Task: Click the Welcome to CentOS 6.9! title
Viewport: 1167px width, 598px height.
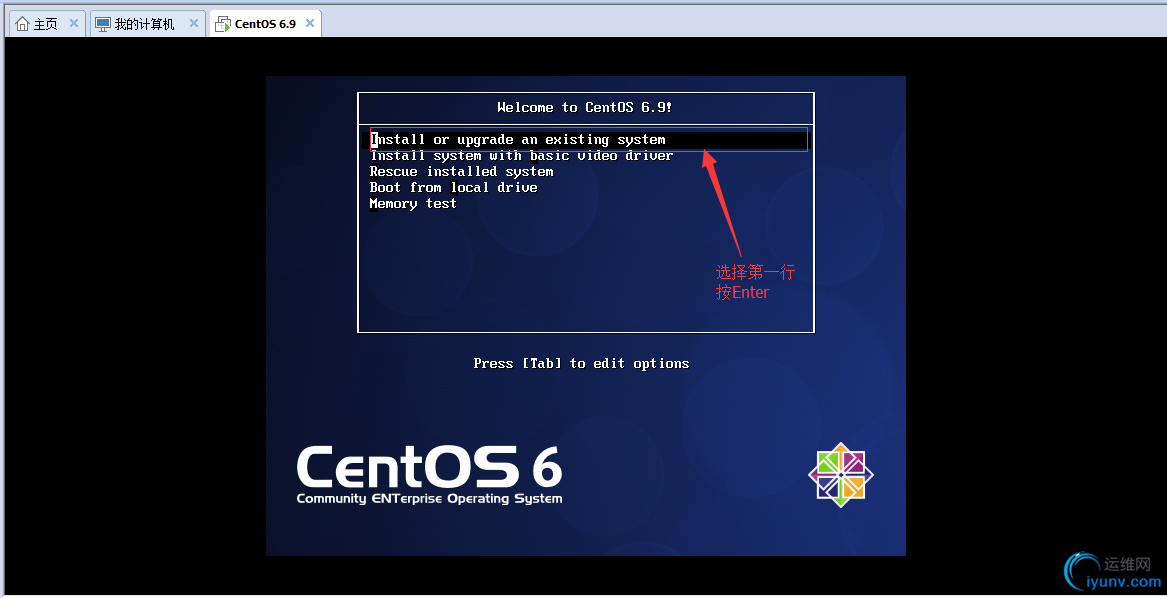Action: coord(584,107)
